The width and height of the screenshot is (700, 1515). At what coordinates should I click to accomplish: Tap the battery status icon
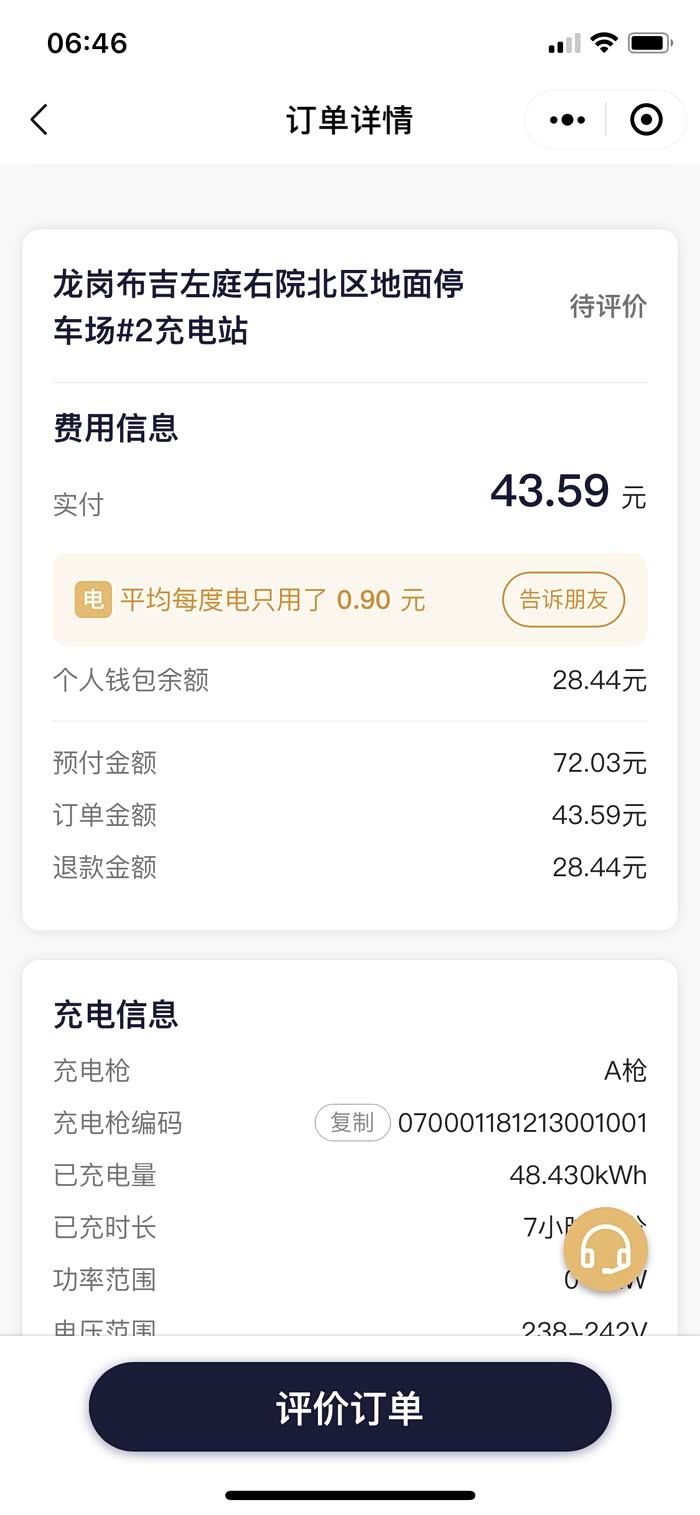point(649,44)
